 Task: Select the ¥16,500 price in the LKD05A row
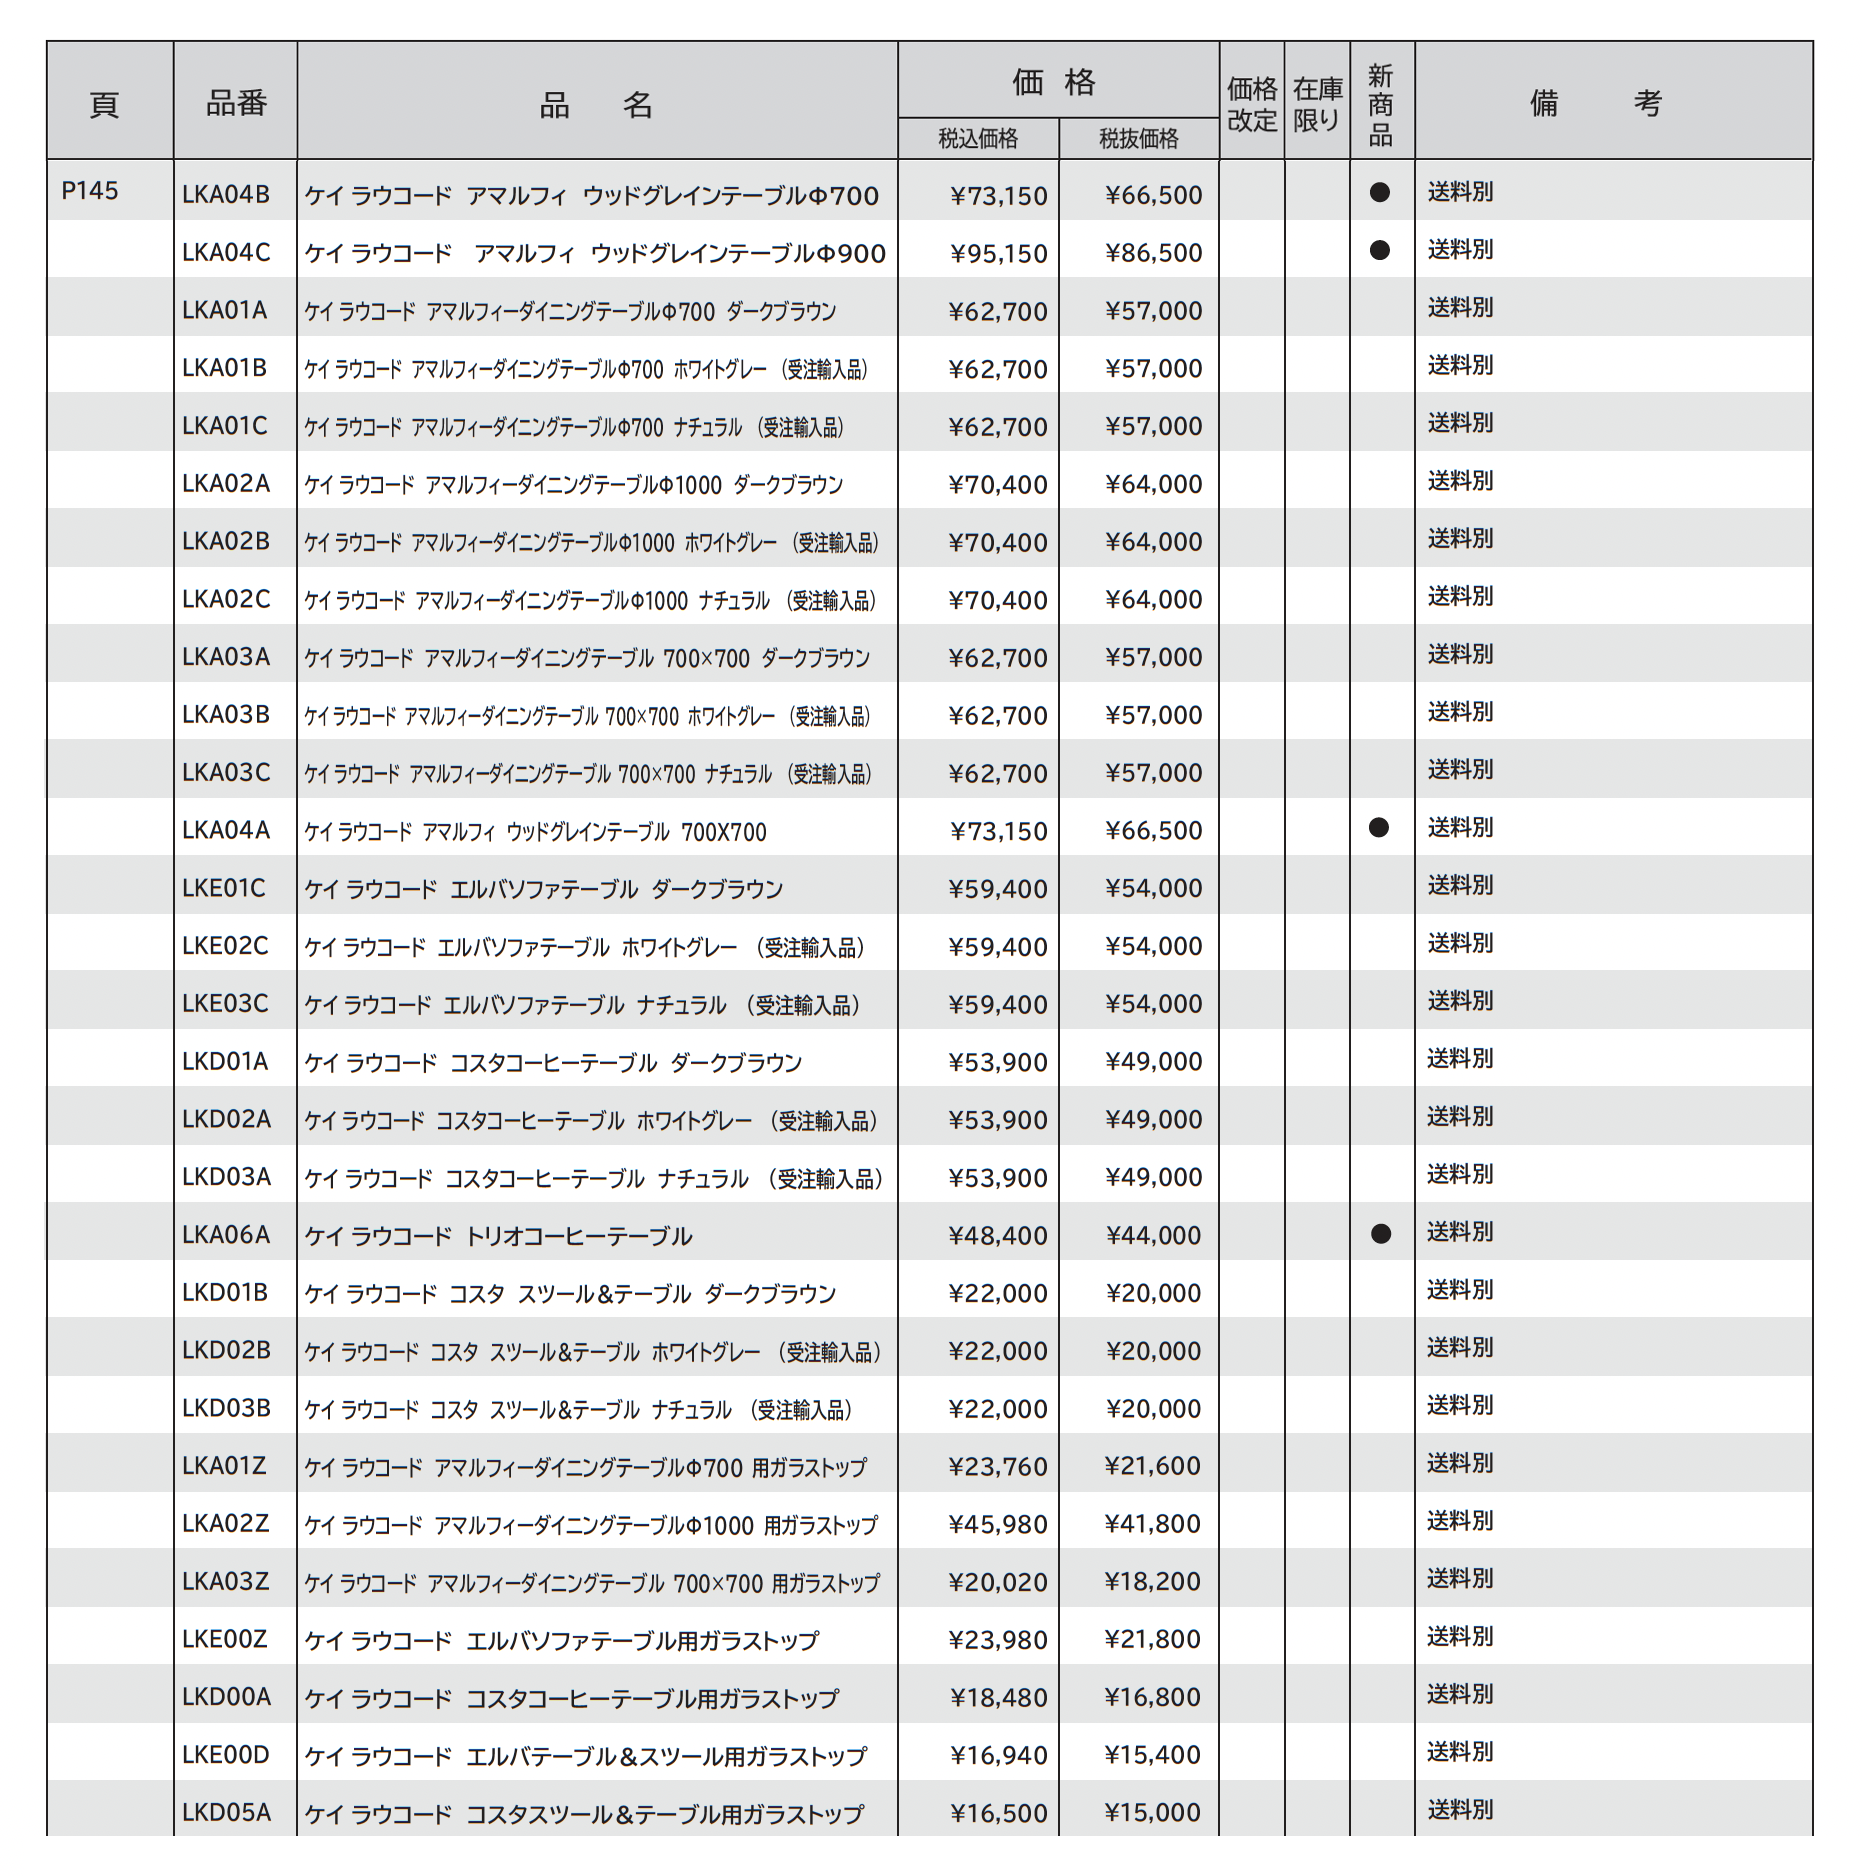click(x=998, y=1813)
